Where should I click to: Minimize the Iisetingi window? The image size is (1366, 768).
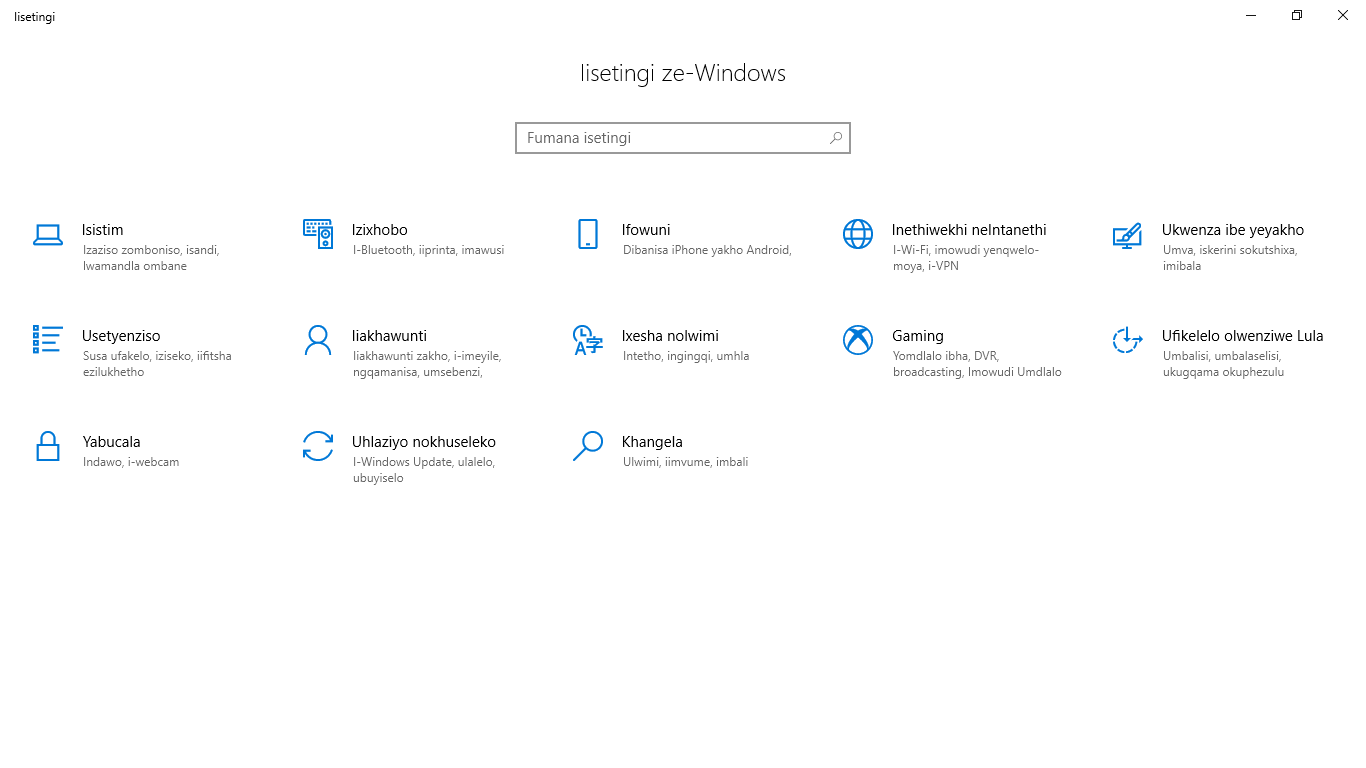[1251, 15]
